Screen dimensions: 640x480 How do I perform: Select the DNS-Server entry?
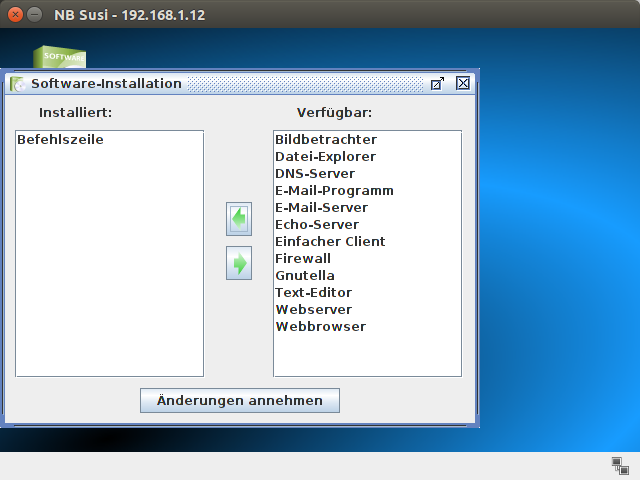[x=315, y=174]
